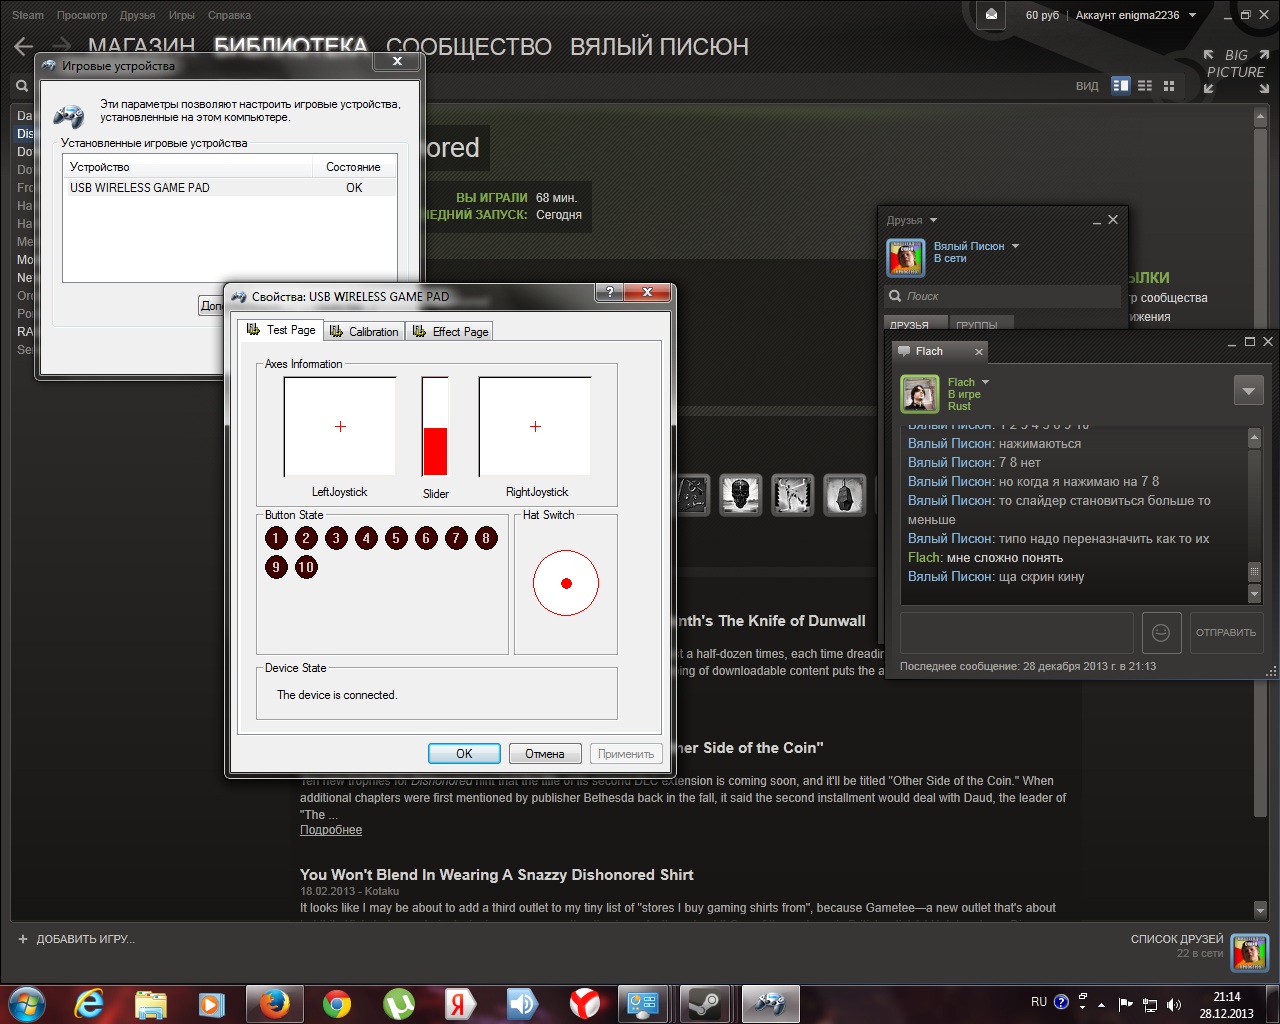Click Отмена in gamepad properties
Image resolution: width=1280 pixels, height=1024 pixels.
point(545,753)
